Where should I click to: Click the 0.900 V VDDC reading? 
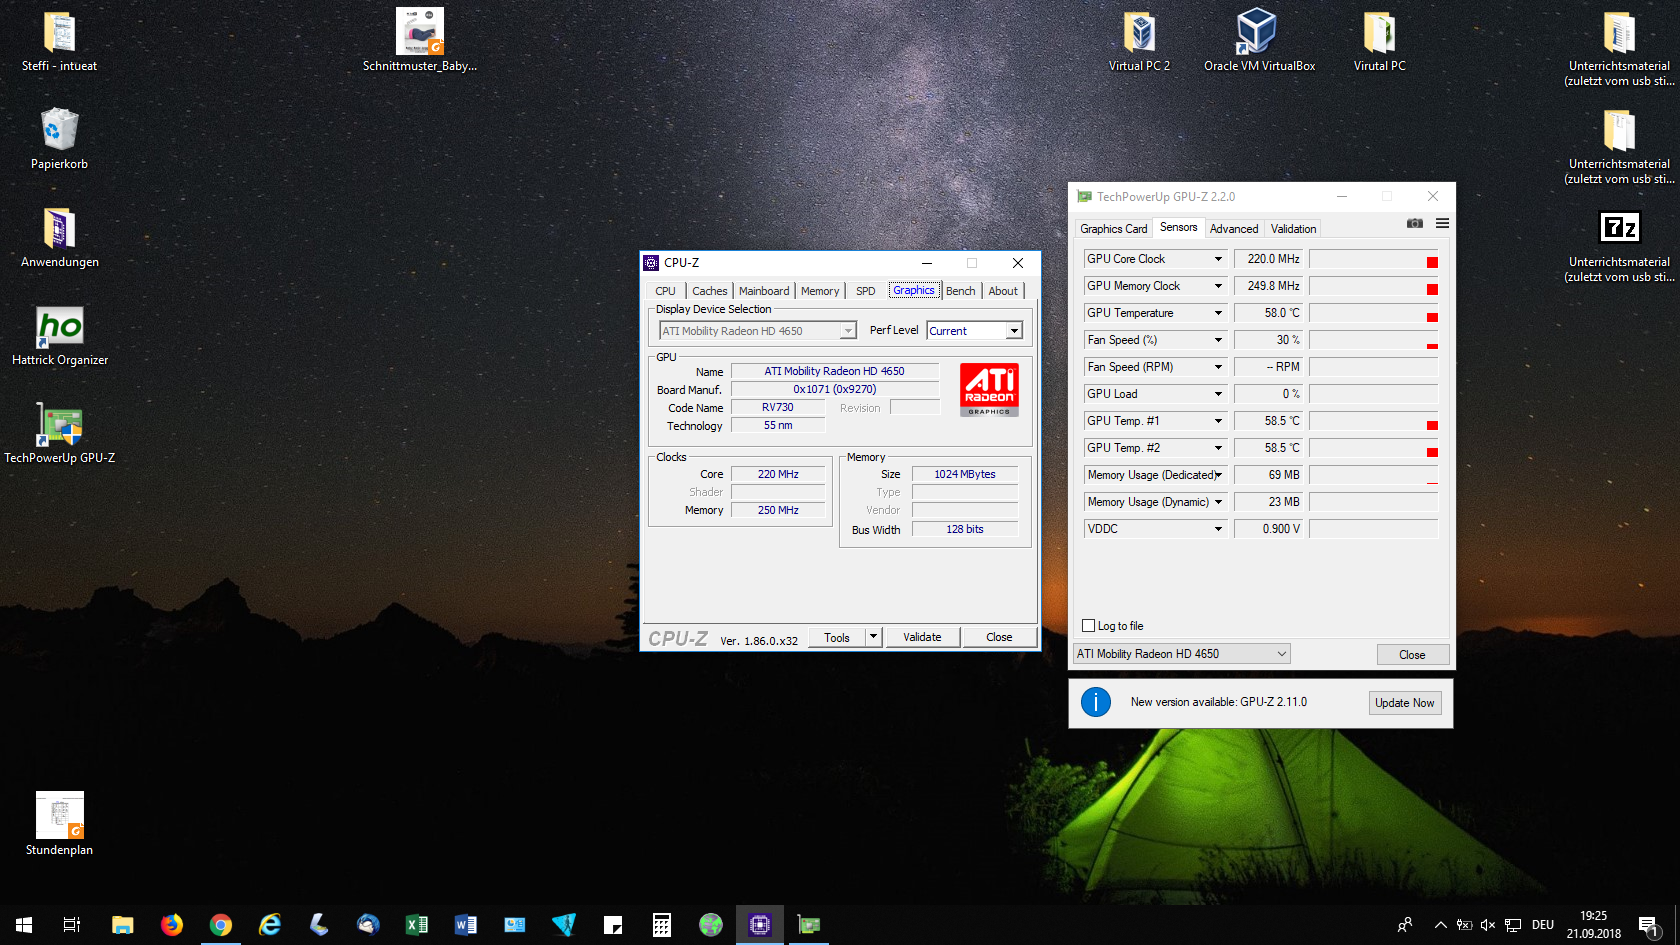(1269, 529)
